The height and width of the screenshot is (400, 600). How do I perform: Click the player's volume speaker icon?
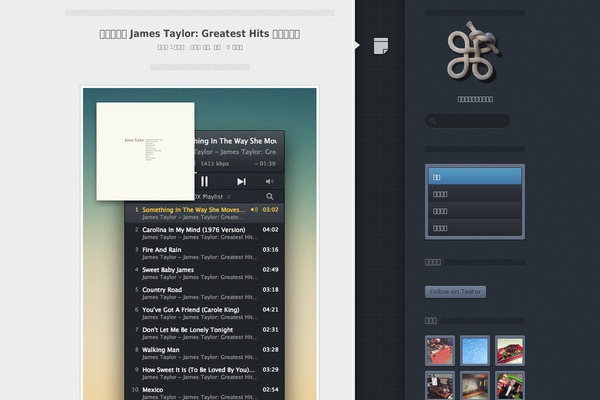click(270, 181)
